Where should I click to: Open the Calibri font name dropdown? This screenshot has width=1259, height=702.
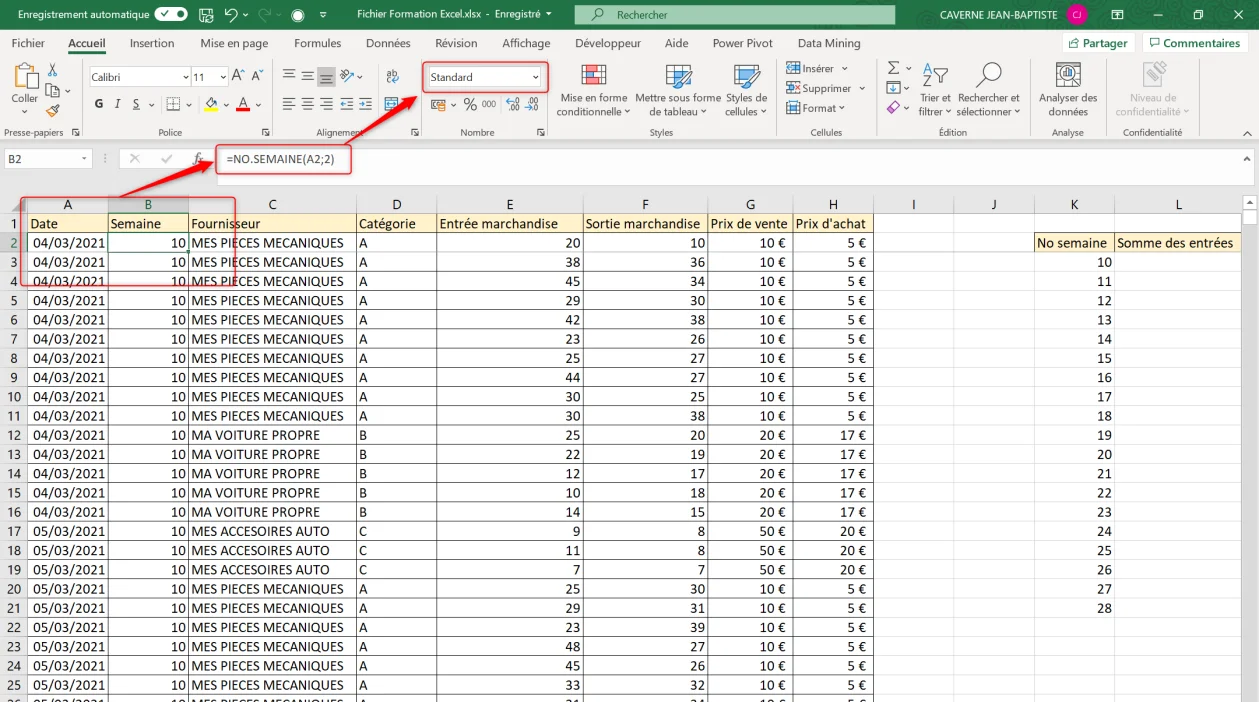pos(185,77)
